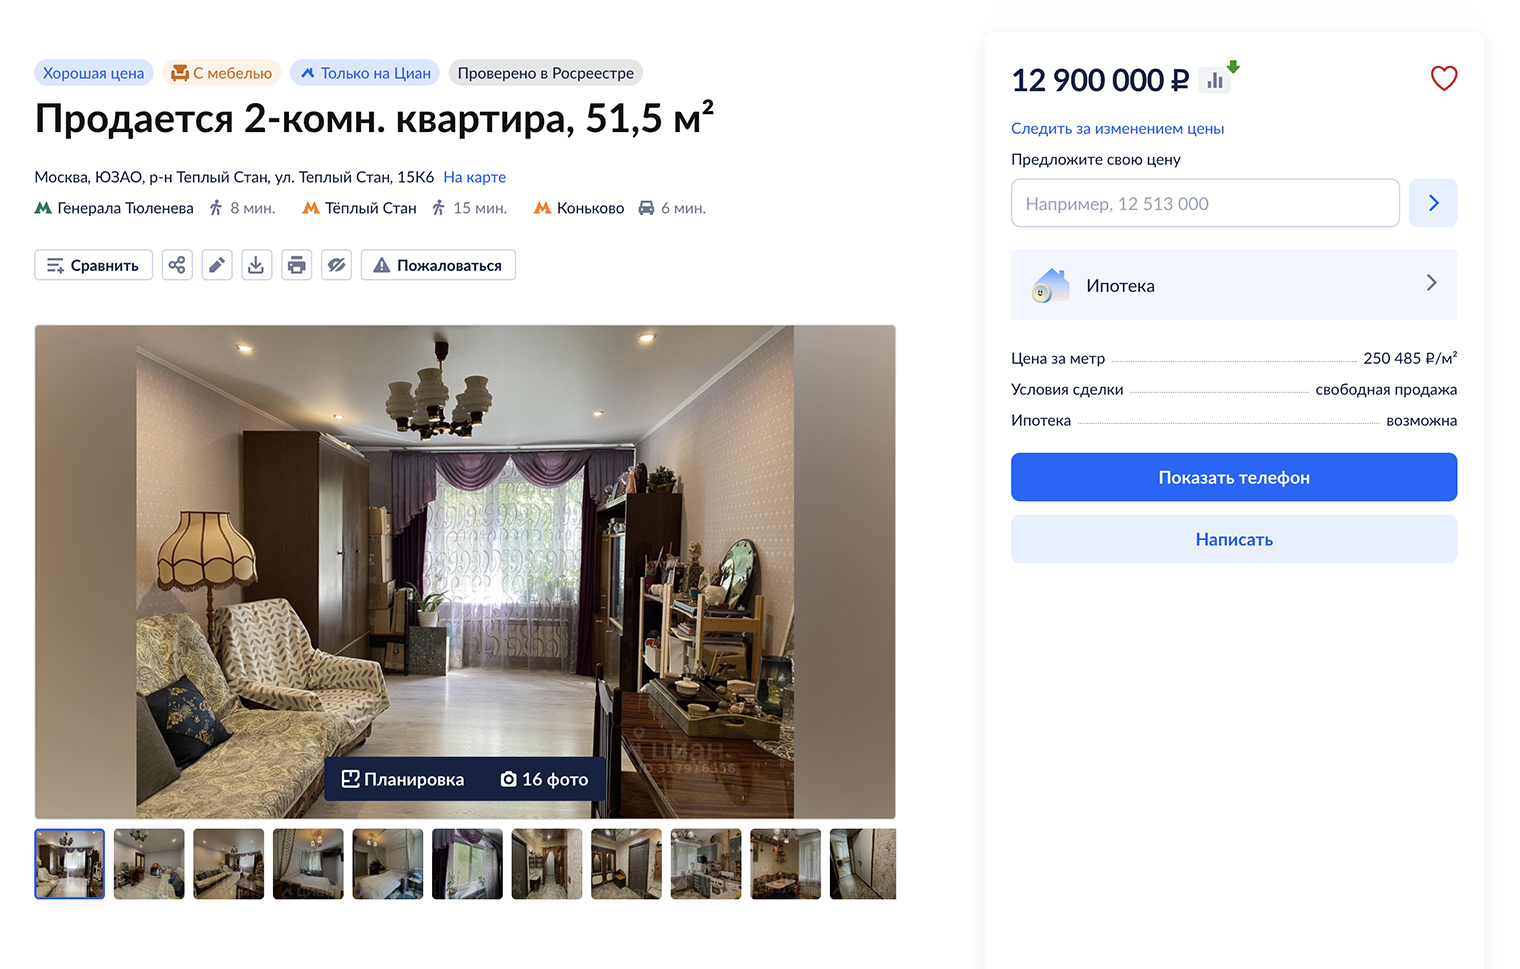Screen dimensions: 1520x969
Task: Open the 16 фото gallery
Action: (x=544, y=779)
